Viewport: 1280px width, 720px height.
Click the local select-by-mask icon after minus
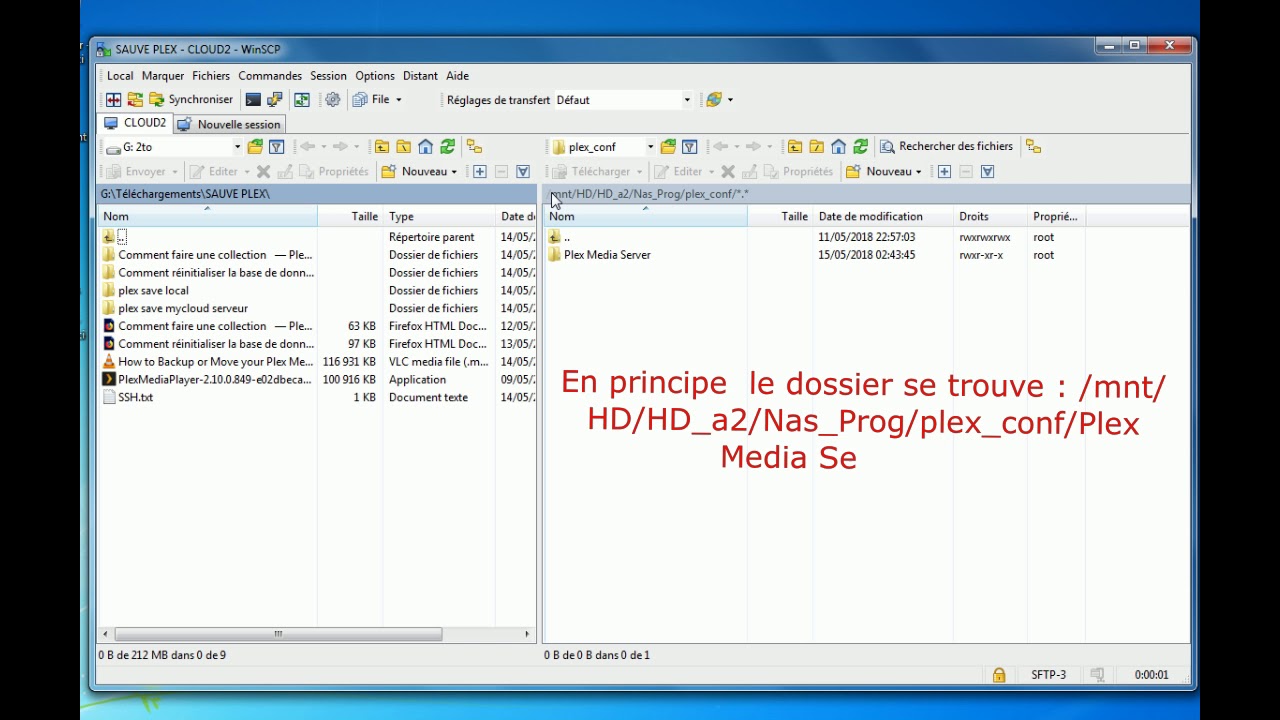click(523, 172)
